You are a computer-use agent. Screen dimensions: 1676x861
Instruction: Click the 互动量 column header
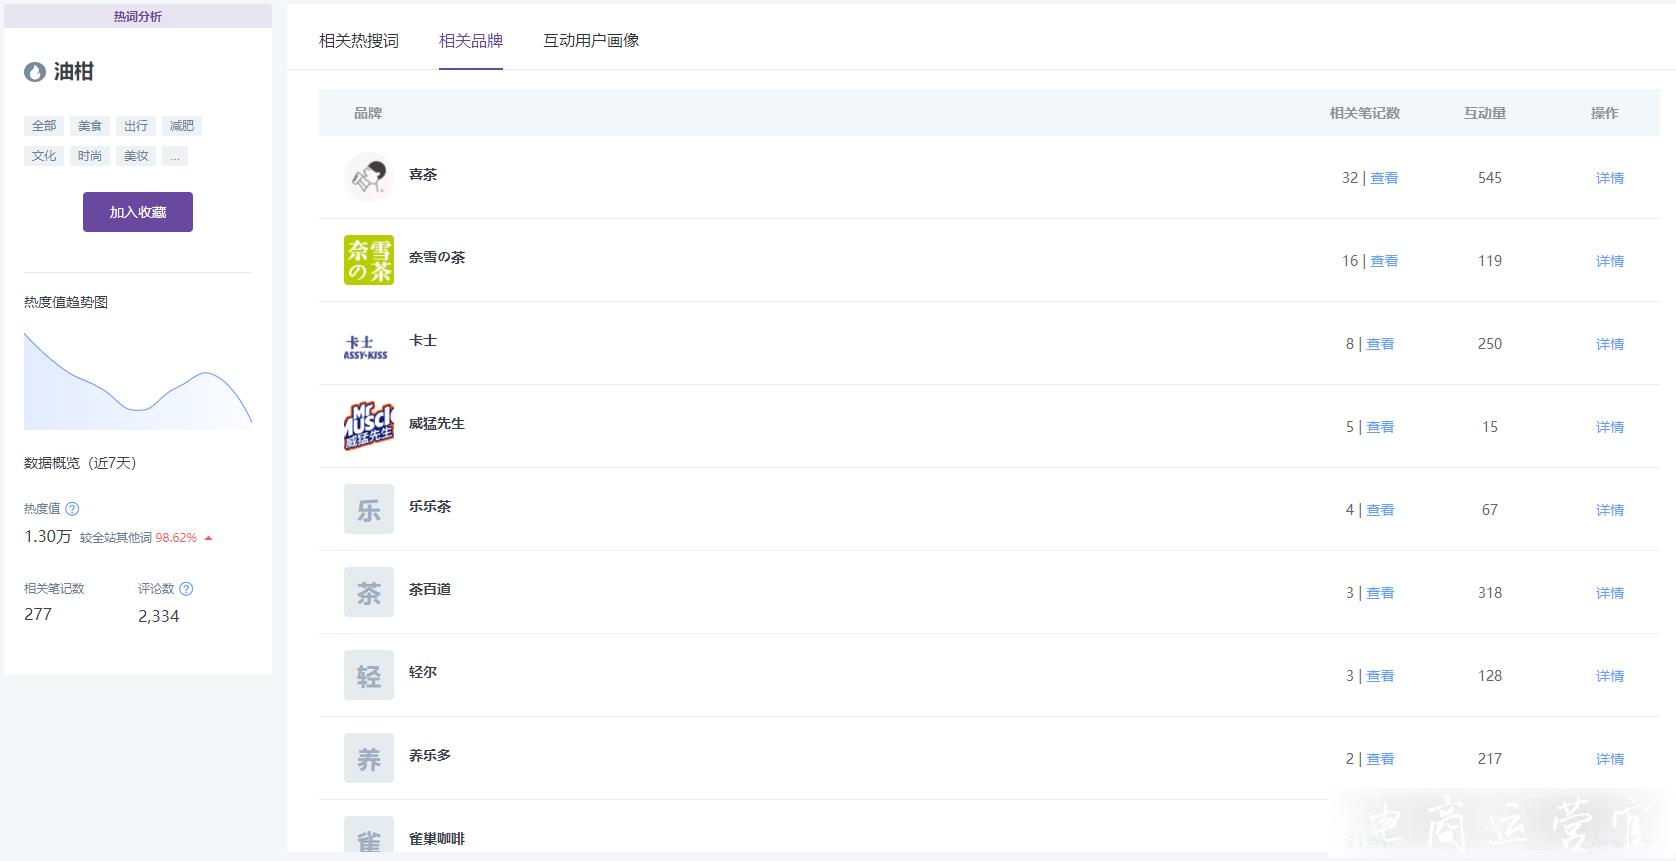coord(1485,113)
